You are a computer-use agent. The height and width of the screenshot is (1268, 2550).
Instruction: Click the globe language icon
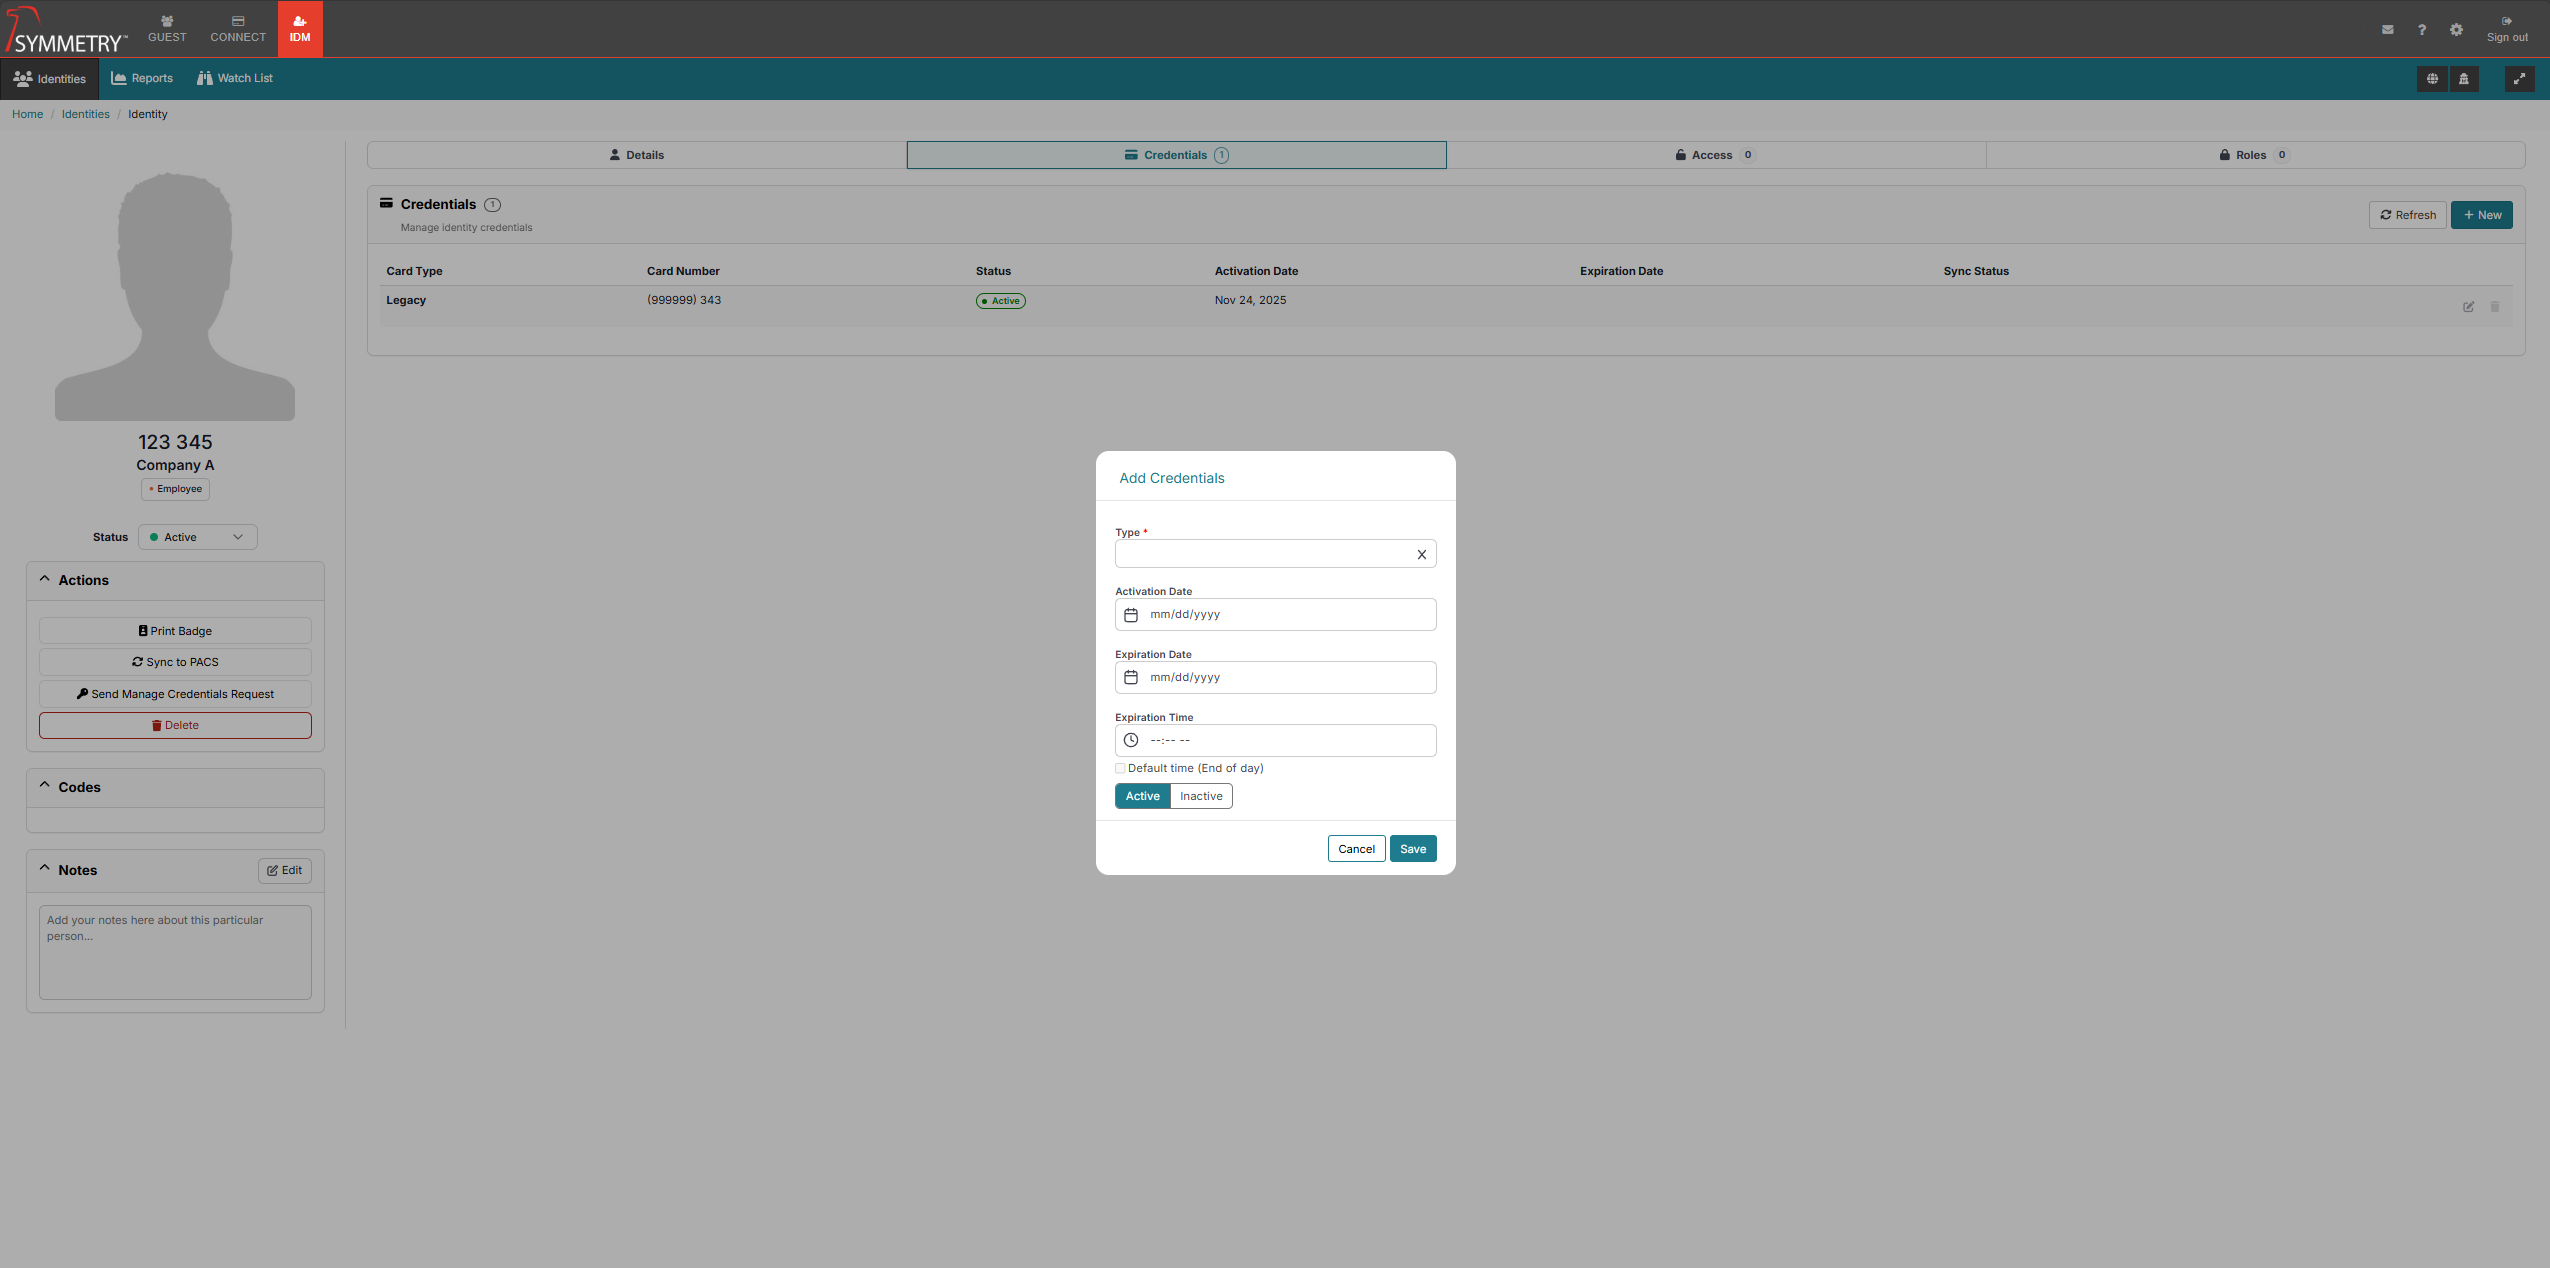pyautogui.click(x=2432, y=79)
